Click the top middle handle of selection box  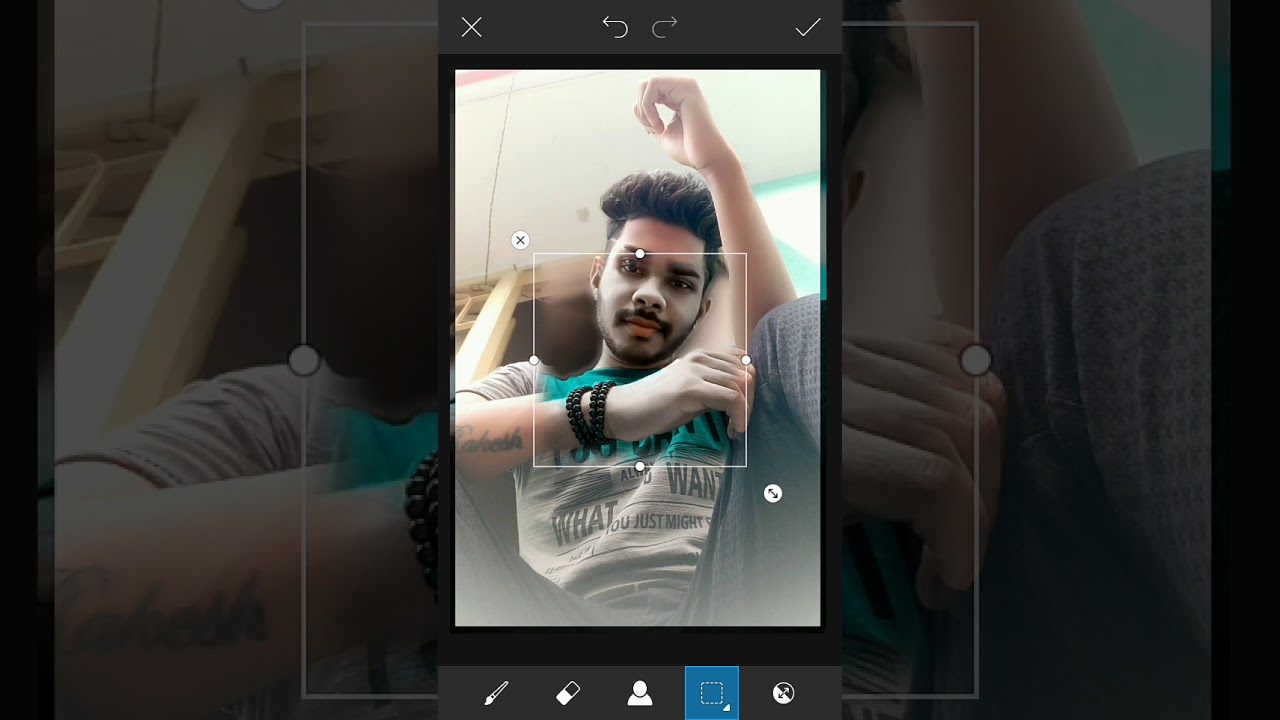(x=640, y=254)
